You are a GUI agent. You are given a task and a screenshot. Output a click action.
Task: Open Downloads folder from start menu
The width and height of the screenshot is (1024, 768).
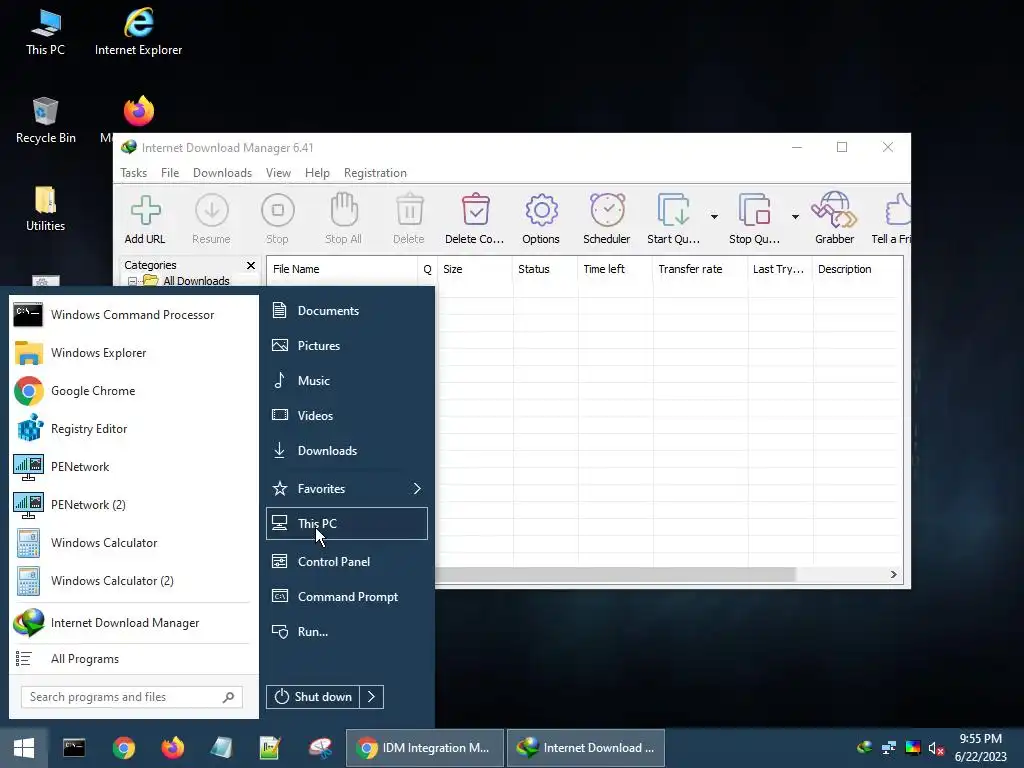[x=347, y=451]
